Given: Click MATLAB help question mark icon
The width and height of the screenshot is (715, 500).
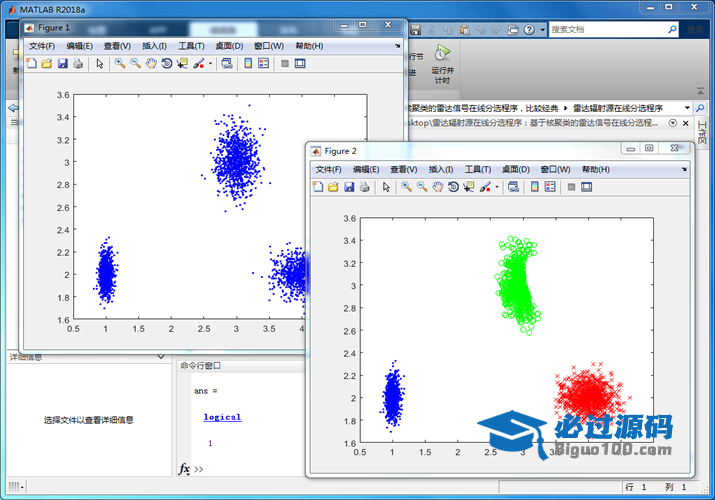Looking at the screenshot, I should pos(529,30).
